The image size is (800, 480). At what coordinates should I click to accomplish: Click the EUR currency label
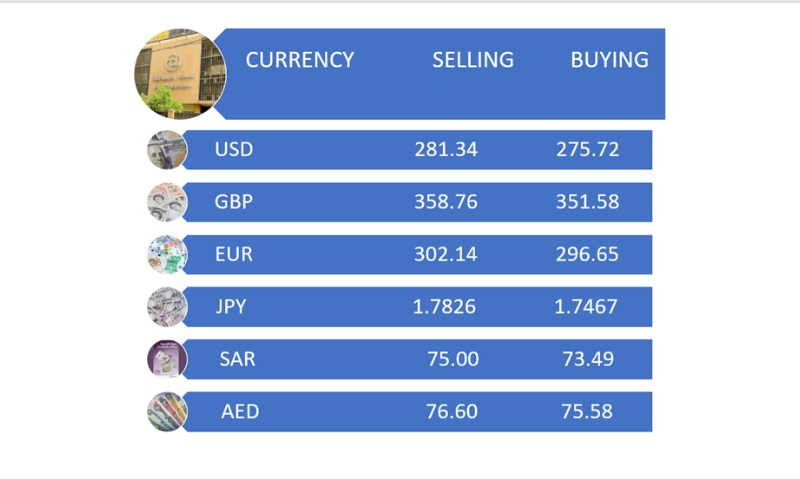234,254
